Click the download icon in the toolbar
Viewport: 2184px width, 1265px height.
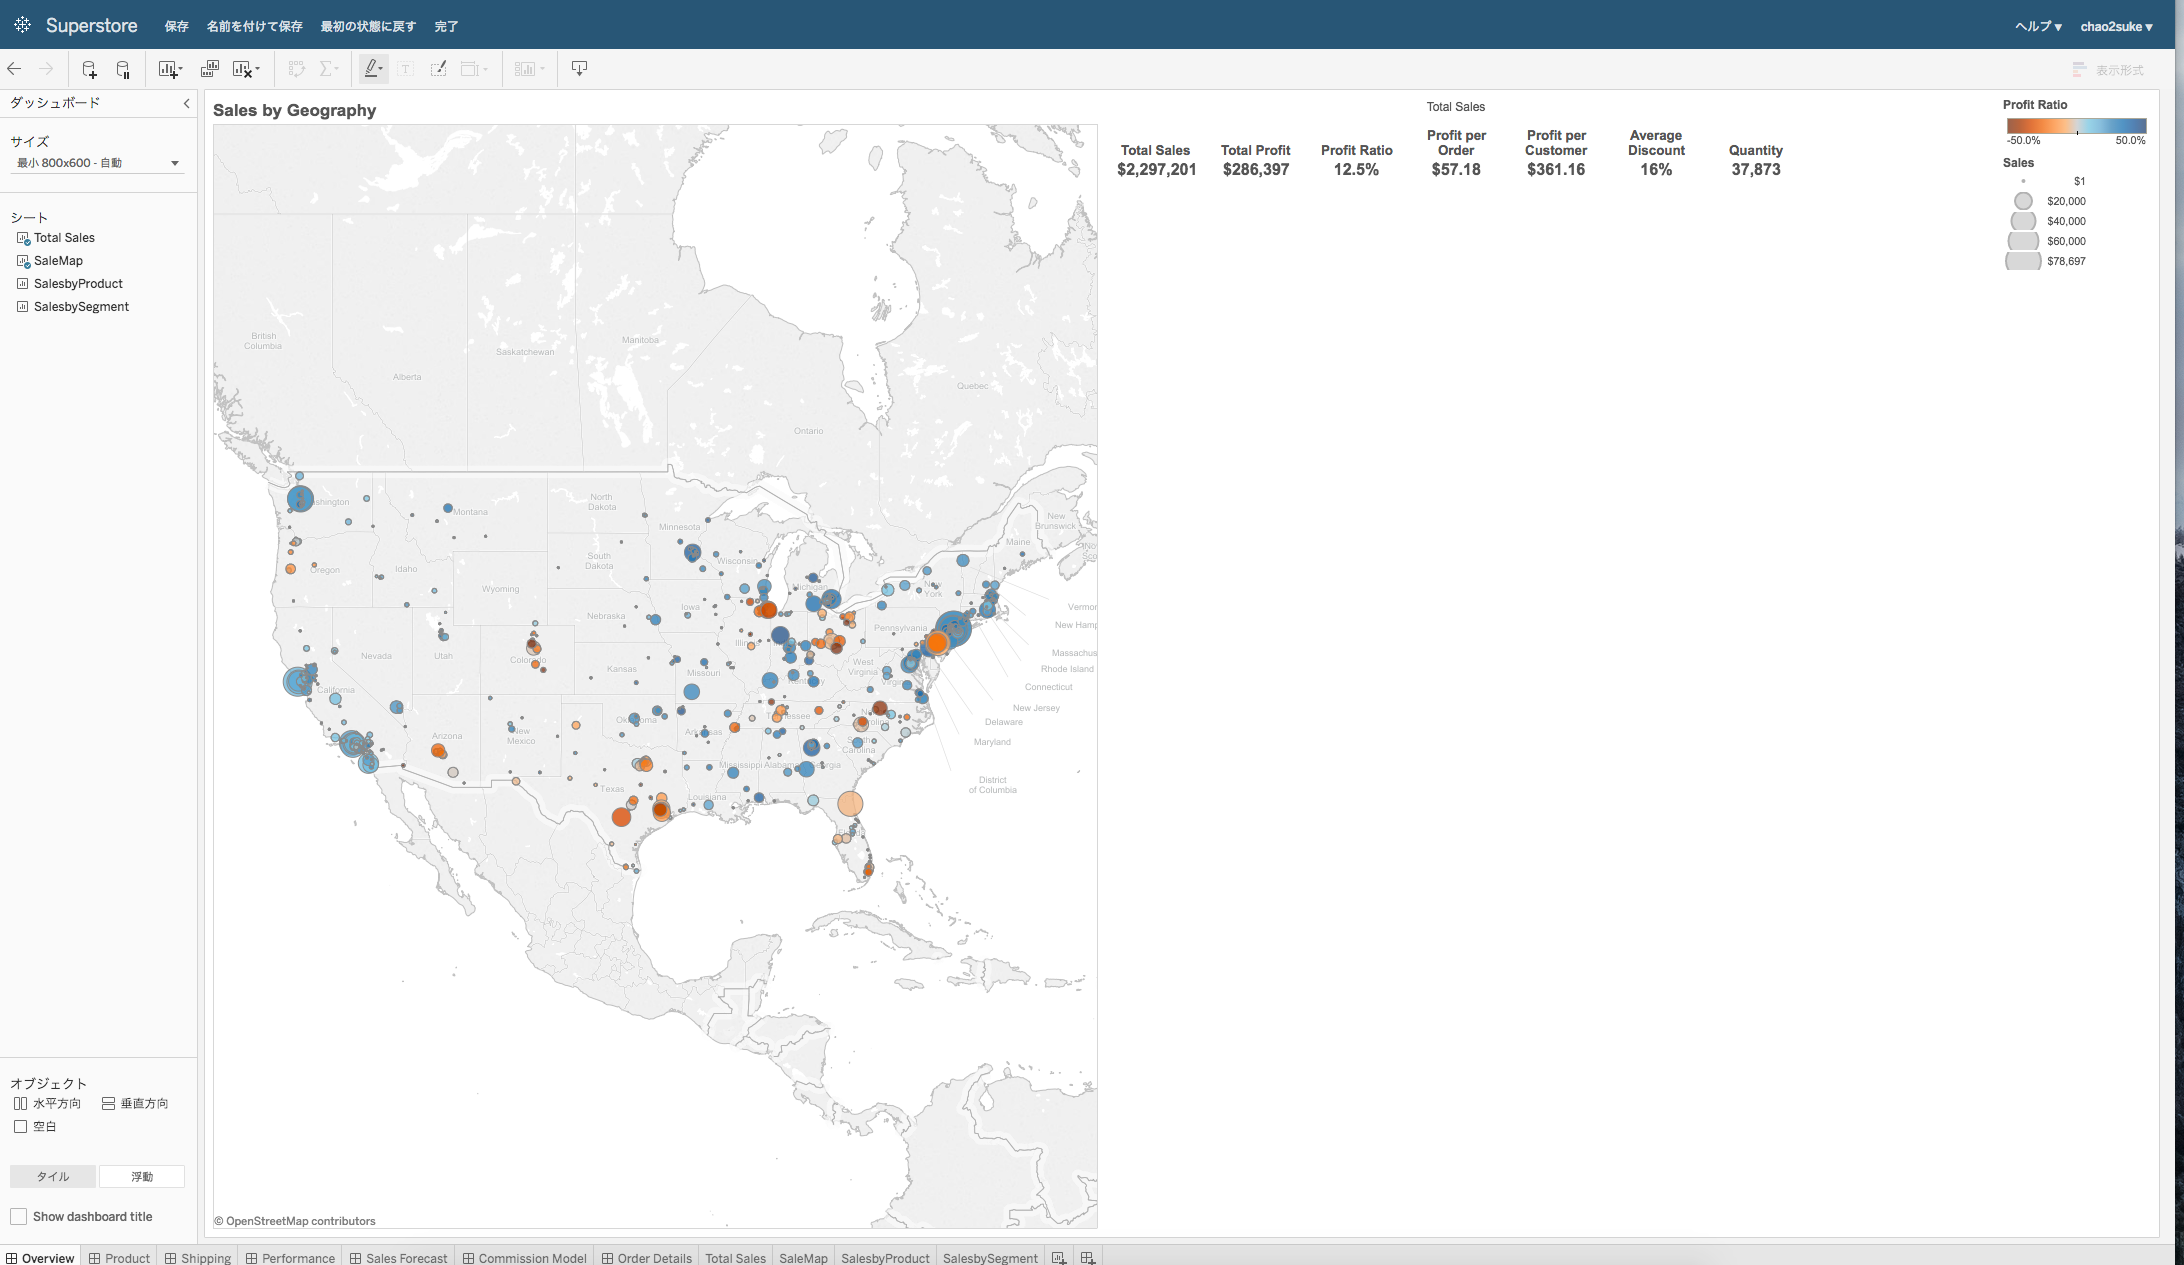pyautogui.click(x=580, y=68)
